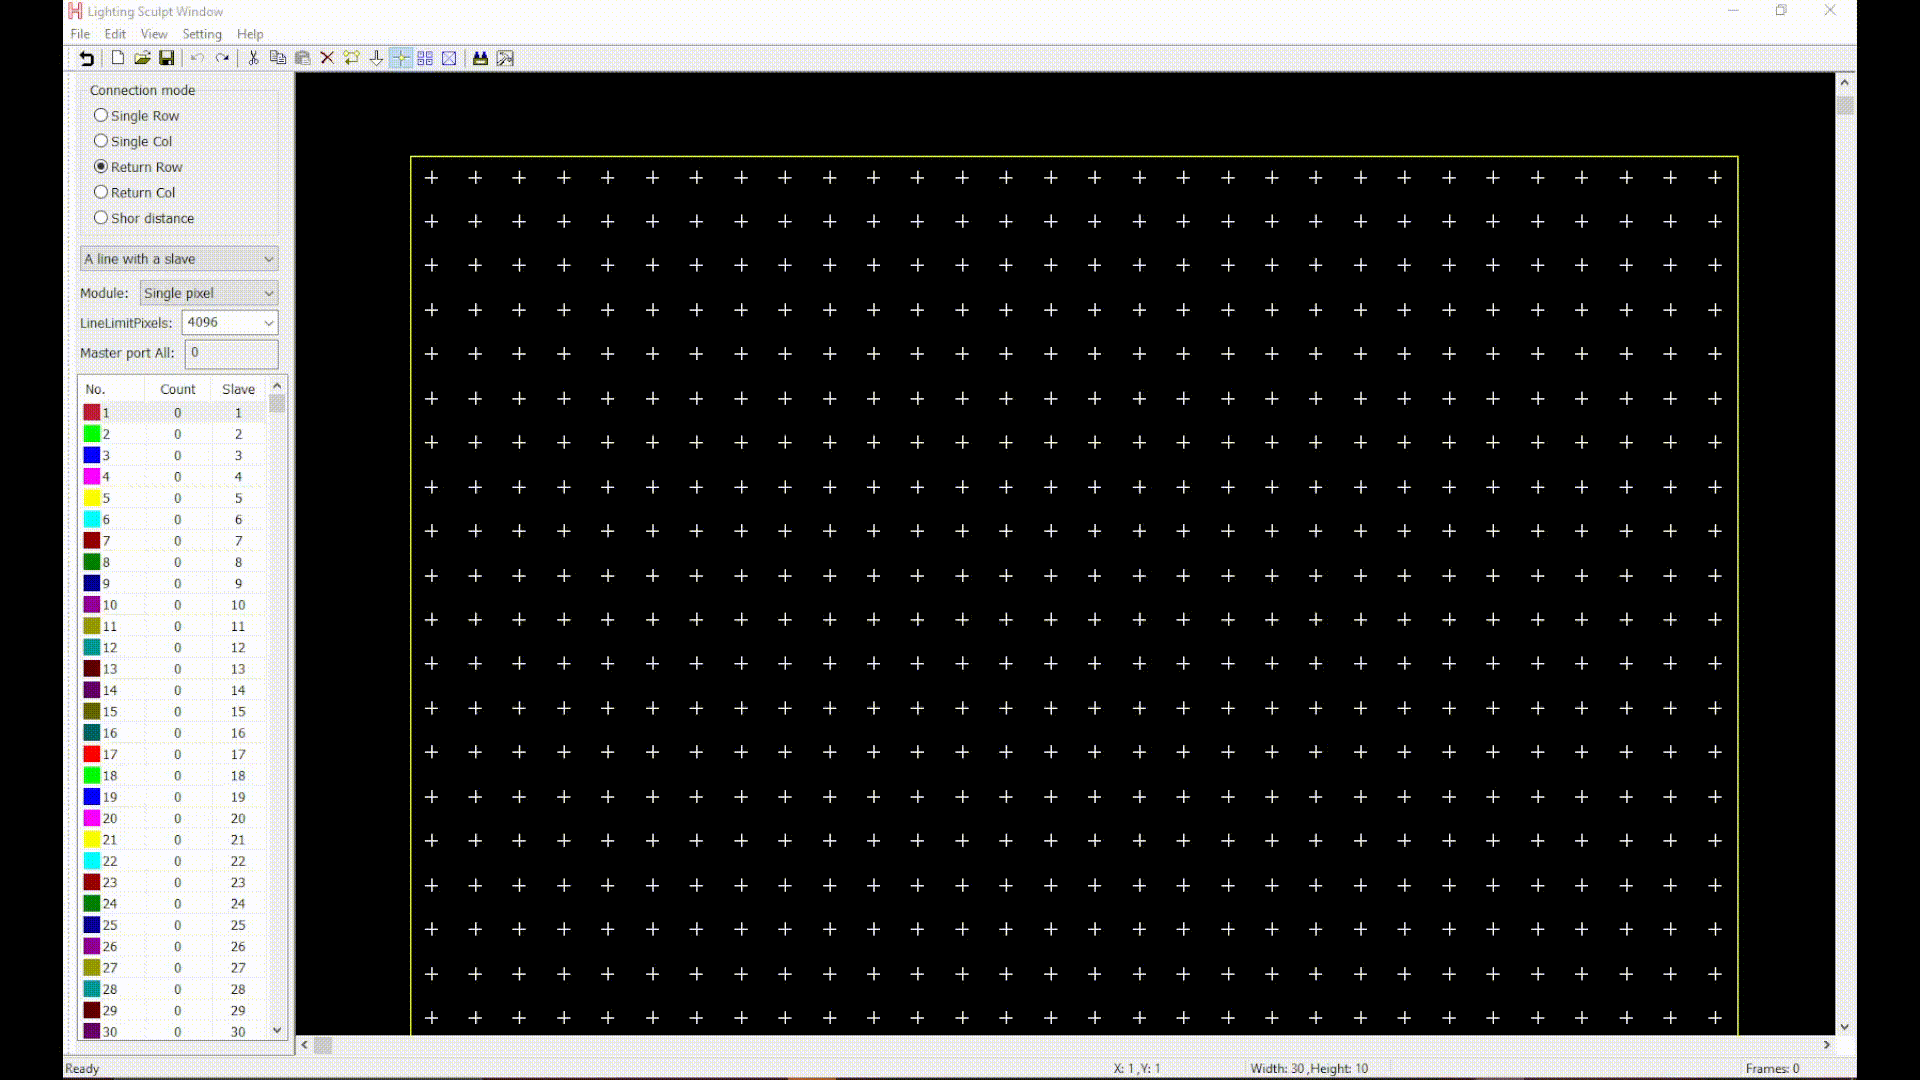Screen dimensions: 1920x1080
Task: Open the View menu
Action: pos(154,34)
